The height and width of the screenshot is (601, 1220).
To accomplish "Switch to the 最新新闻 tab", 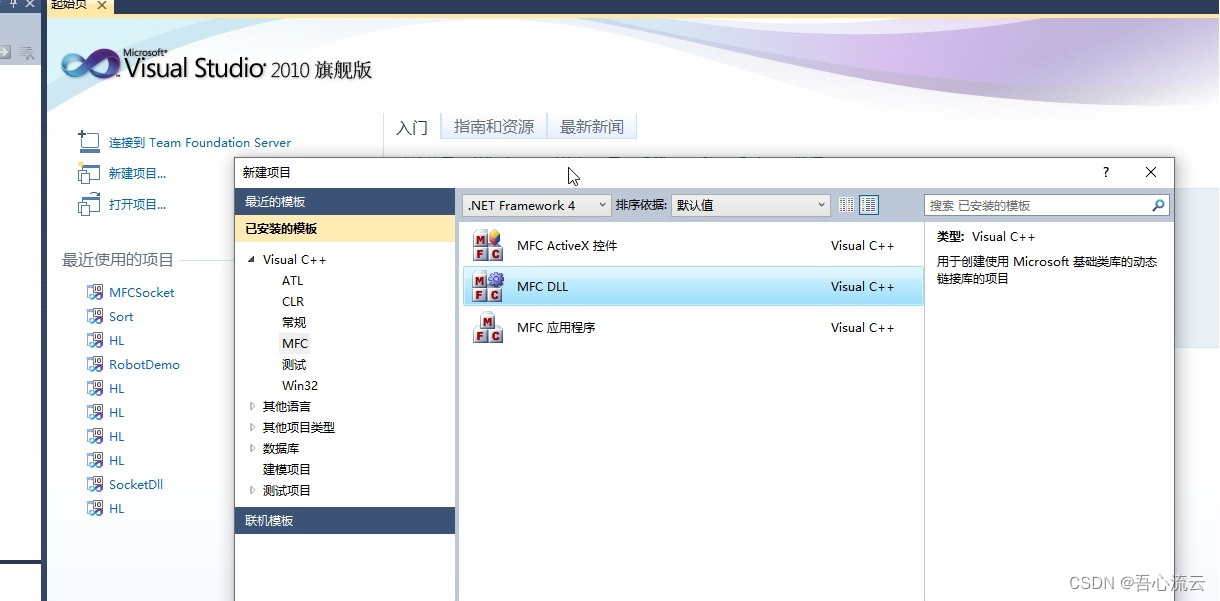I will [592, 127].
